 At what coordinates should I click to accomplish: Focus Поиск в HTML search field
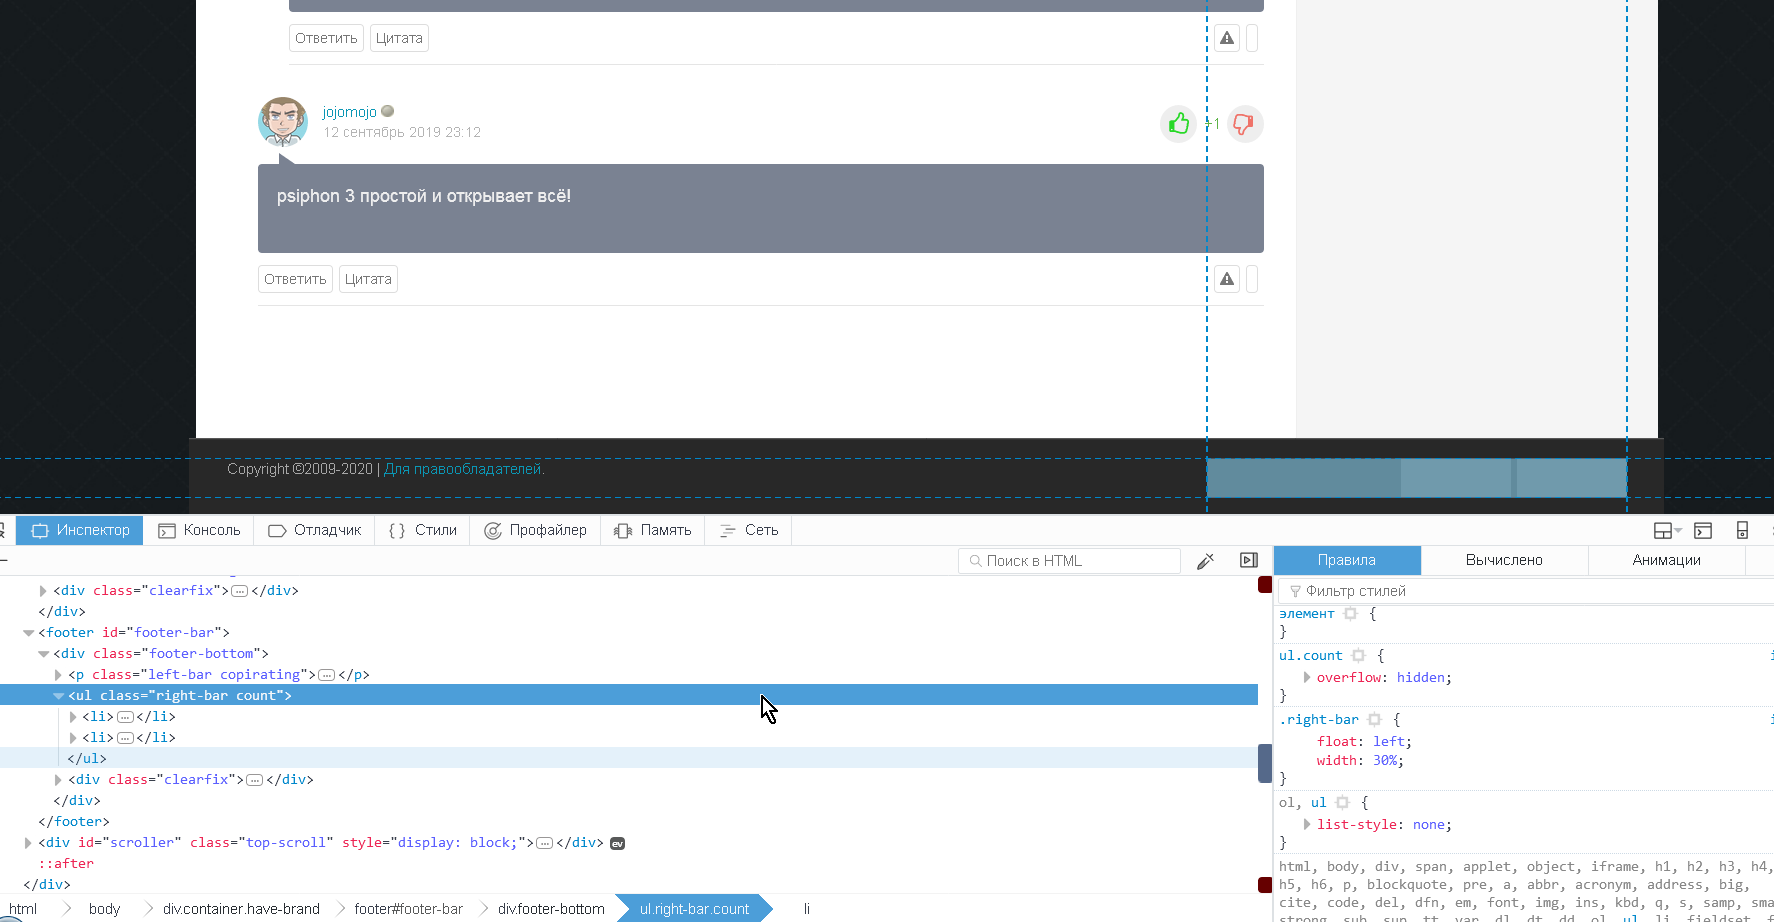click(1069, 561)
